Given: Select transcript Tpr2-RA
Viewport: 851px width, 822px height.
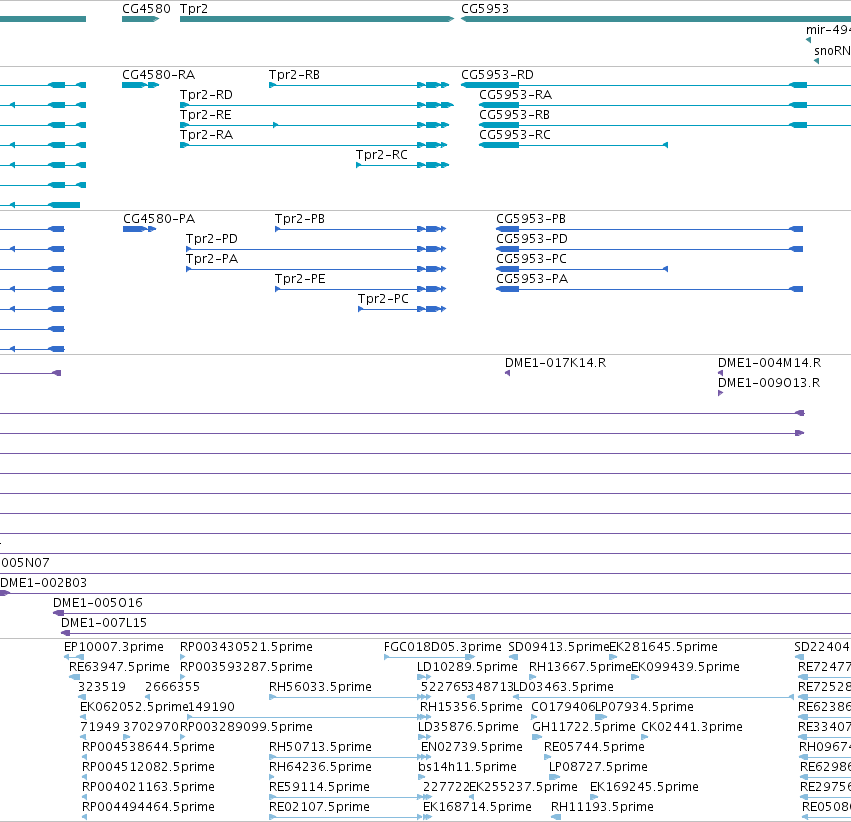Looking at the screenshot, I should (206, 135).
